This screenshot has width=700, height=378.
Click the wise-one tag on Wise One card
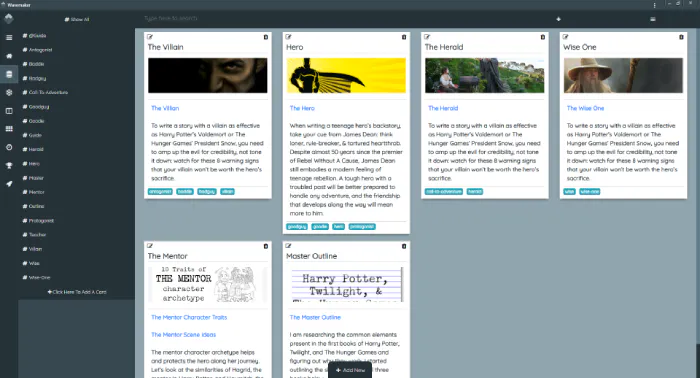click(589, 191)
